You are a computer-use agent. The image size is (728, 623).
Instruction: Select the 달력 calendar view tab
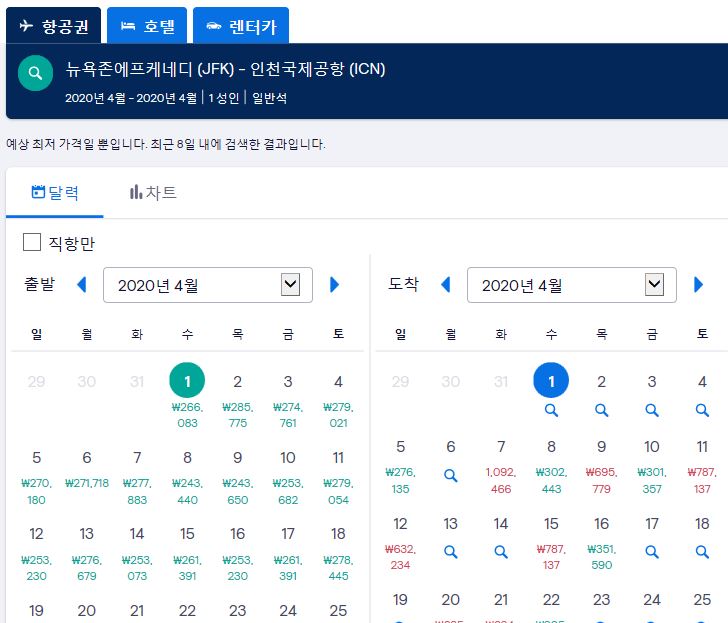tap(55, 193)
